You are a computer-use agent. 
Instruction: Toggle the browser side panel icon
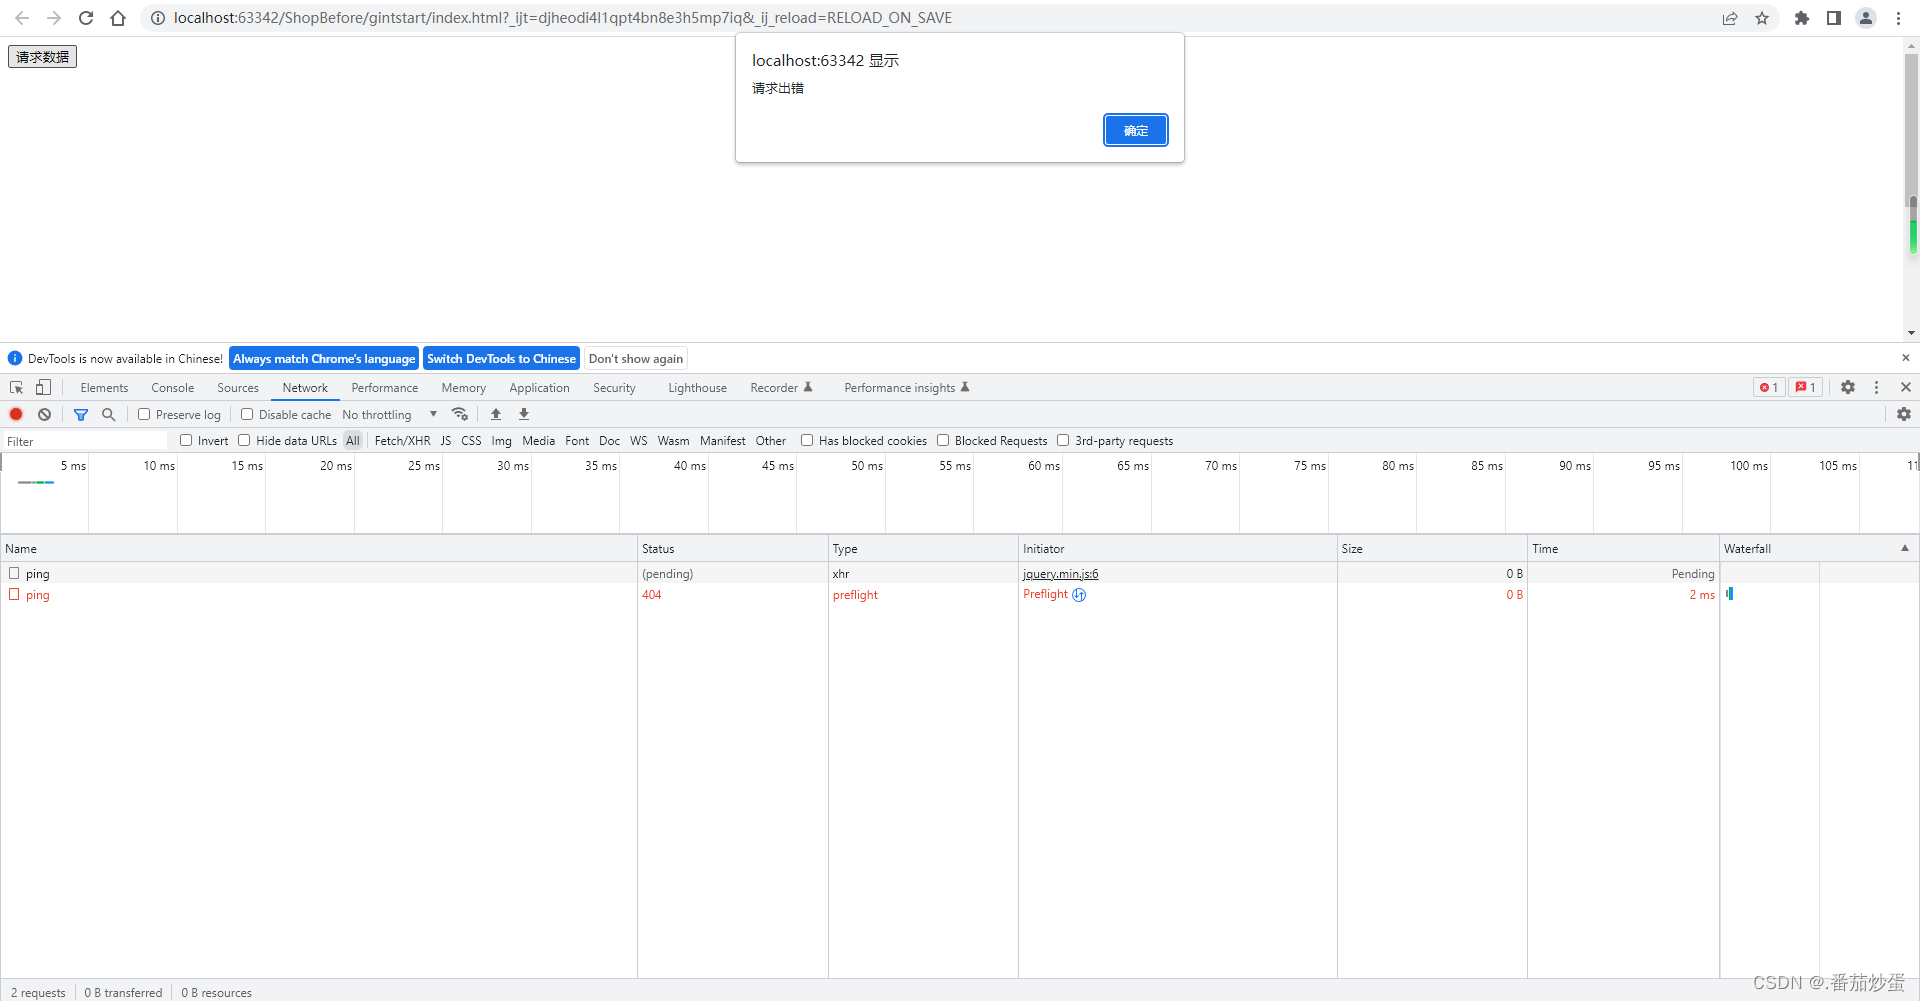1834,18
